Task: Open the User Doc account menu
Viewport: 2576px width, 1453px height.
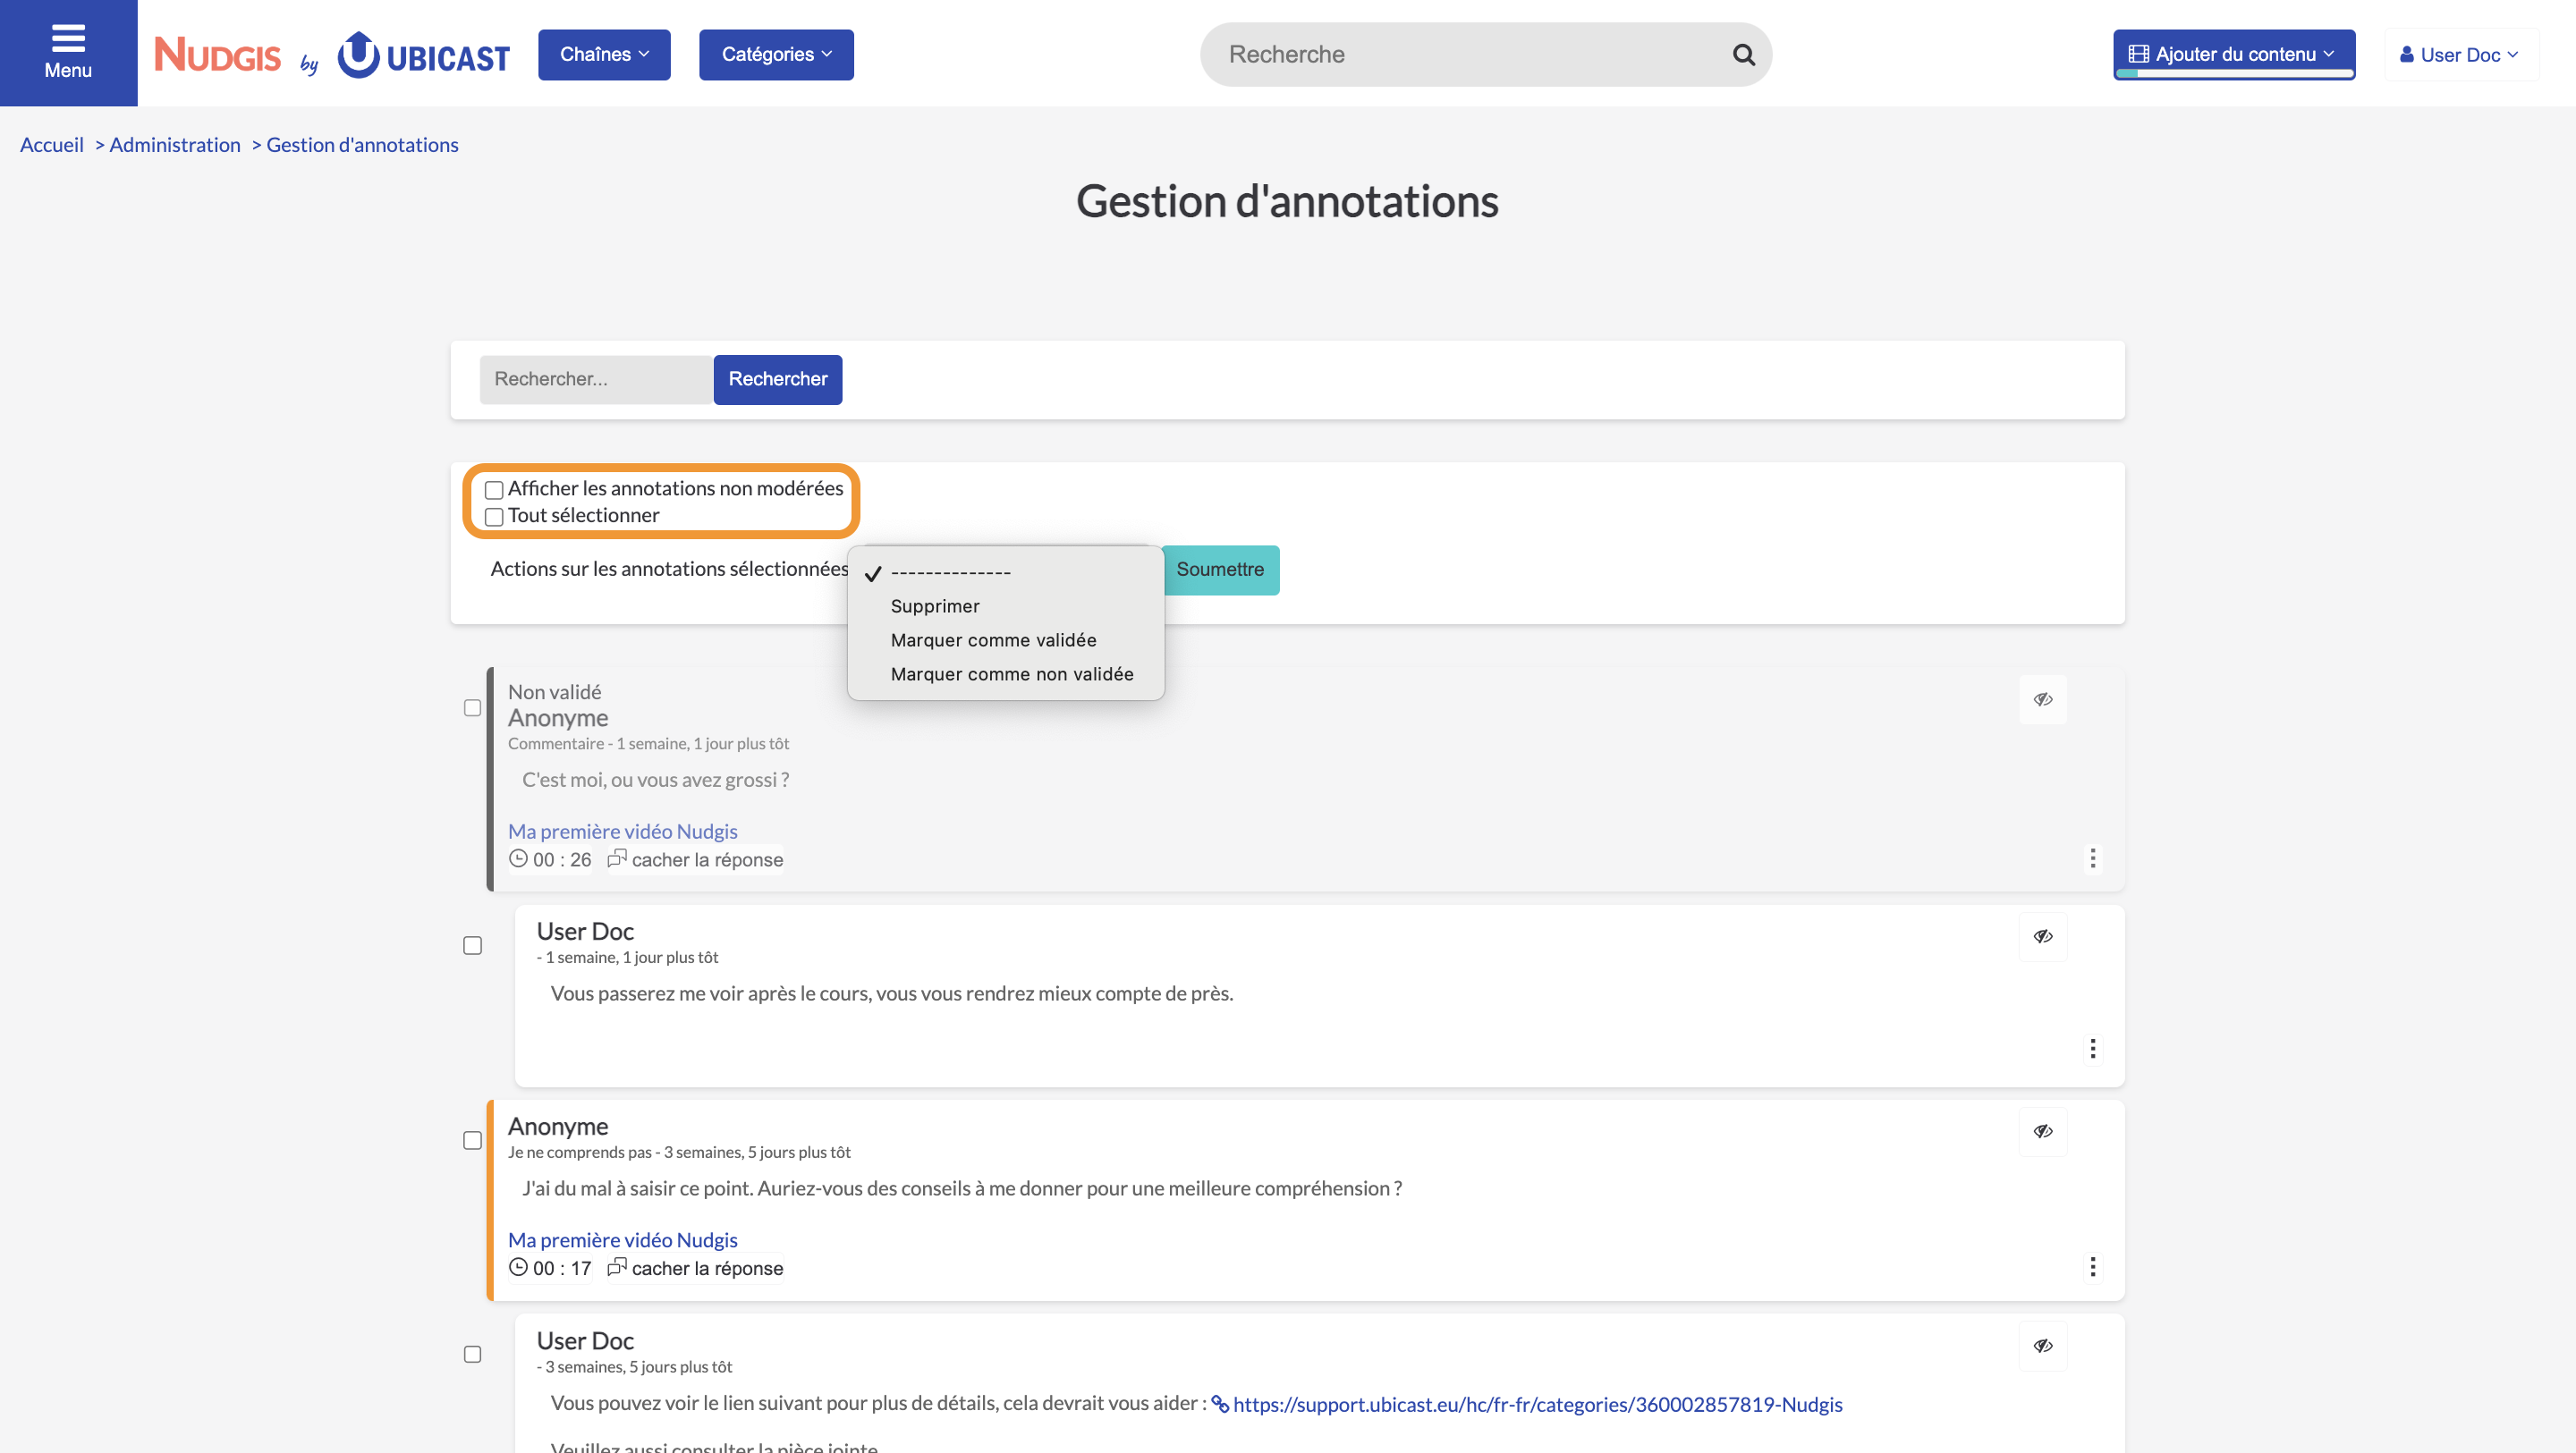Action: coord(2460,55)
